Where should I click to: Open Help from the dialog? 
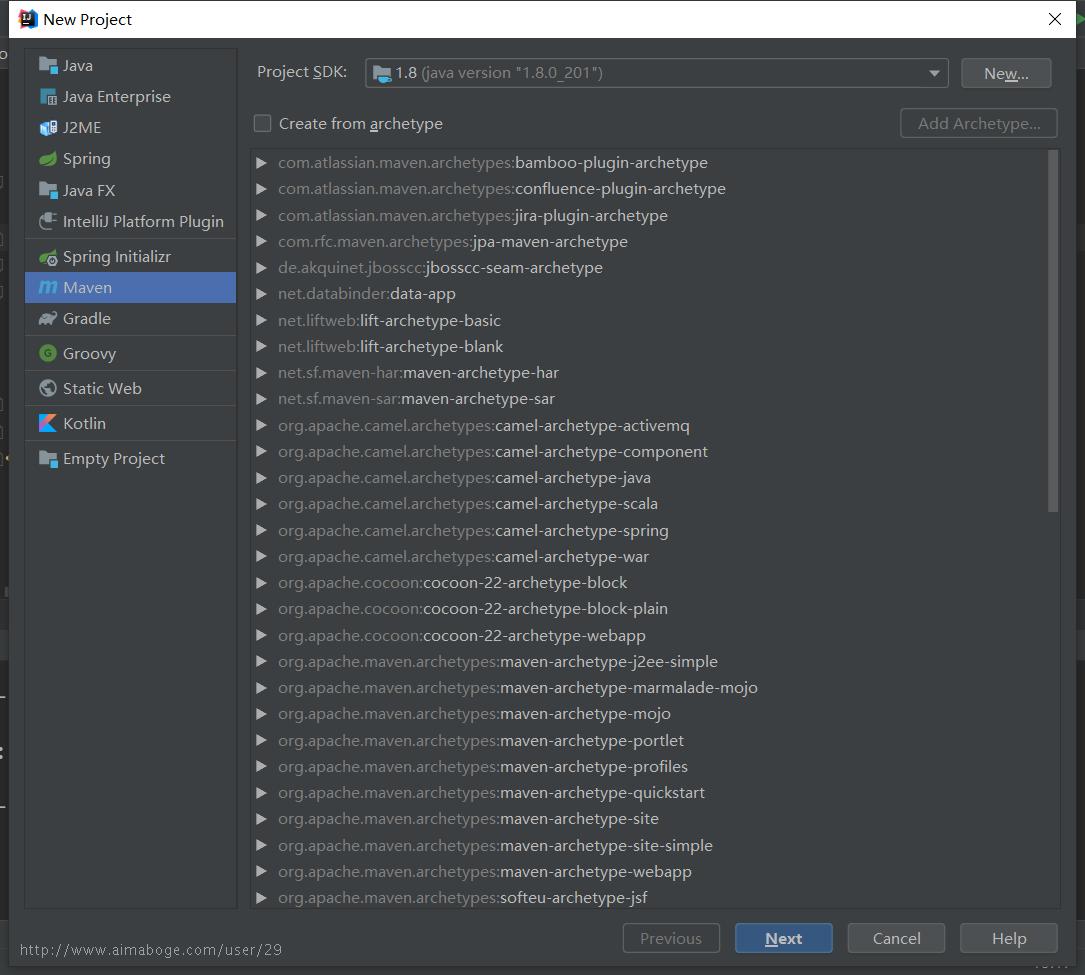[1008, 938]
